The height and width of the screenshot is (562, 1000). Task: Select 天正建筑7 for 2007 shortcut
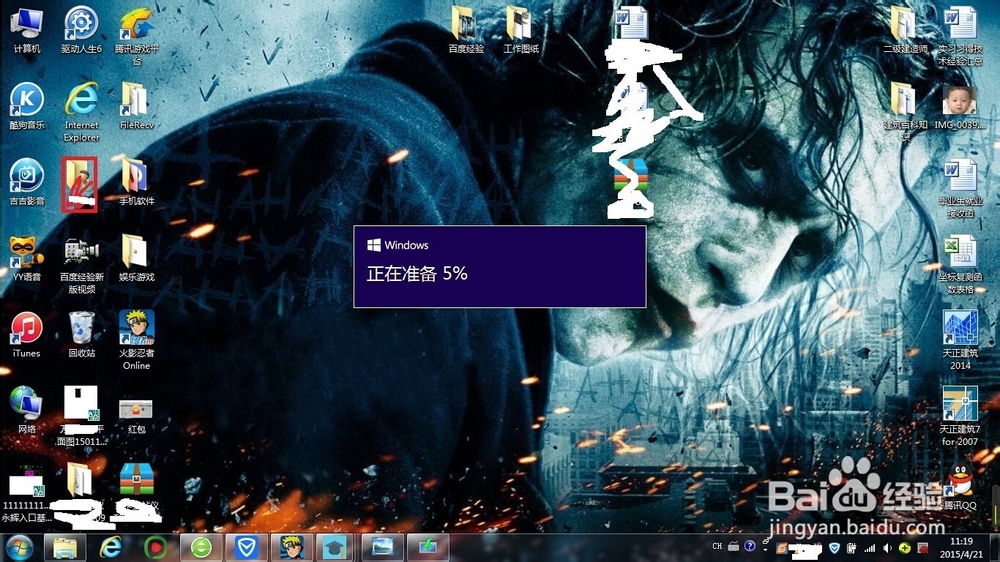click(960, 416)
